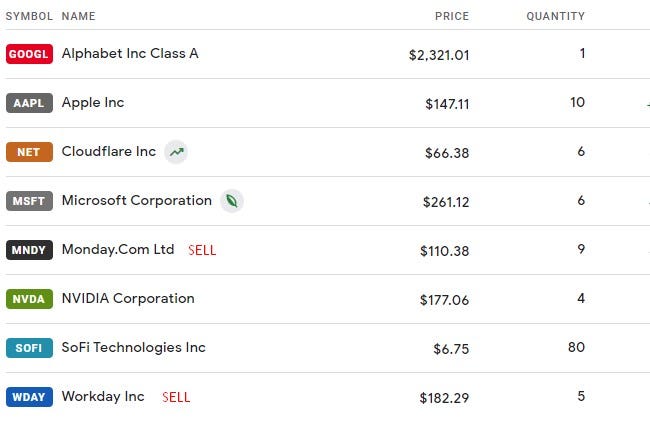Click the SELL label next to Workday Inc
This screenshot has width=650, height=421.
pos(176,397)
